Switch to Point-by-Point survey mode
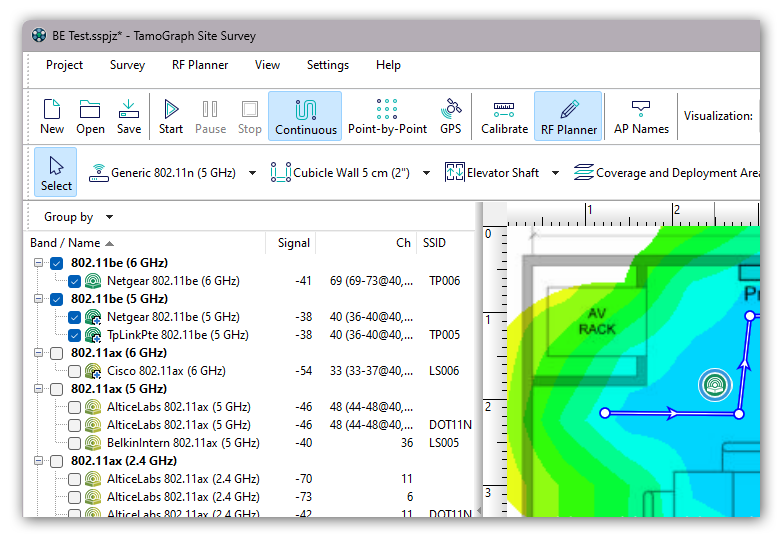 point(387,117)
